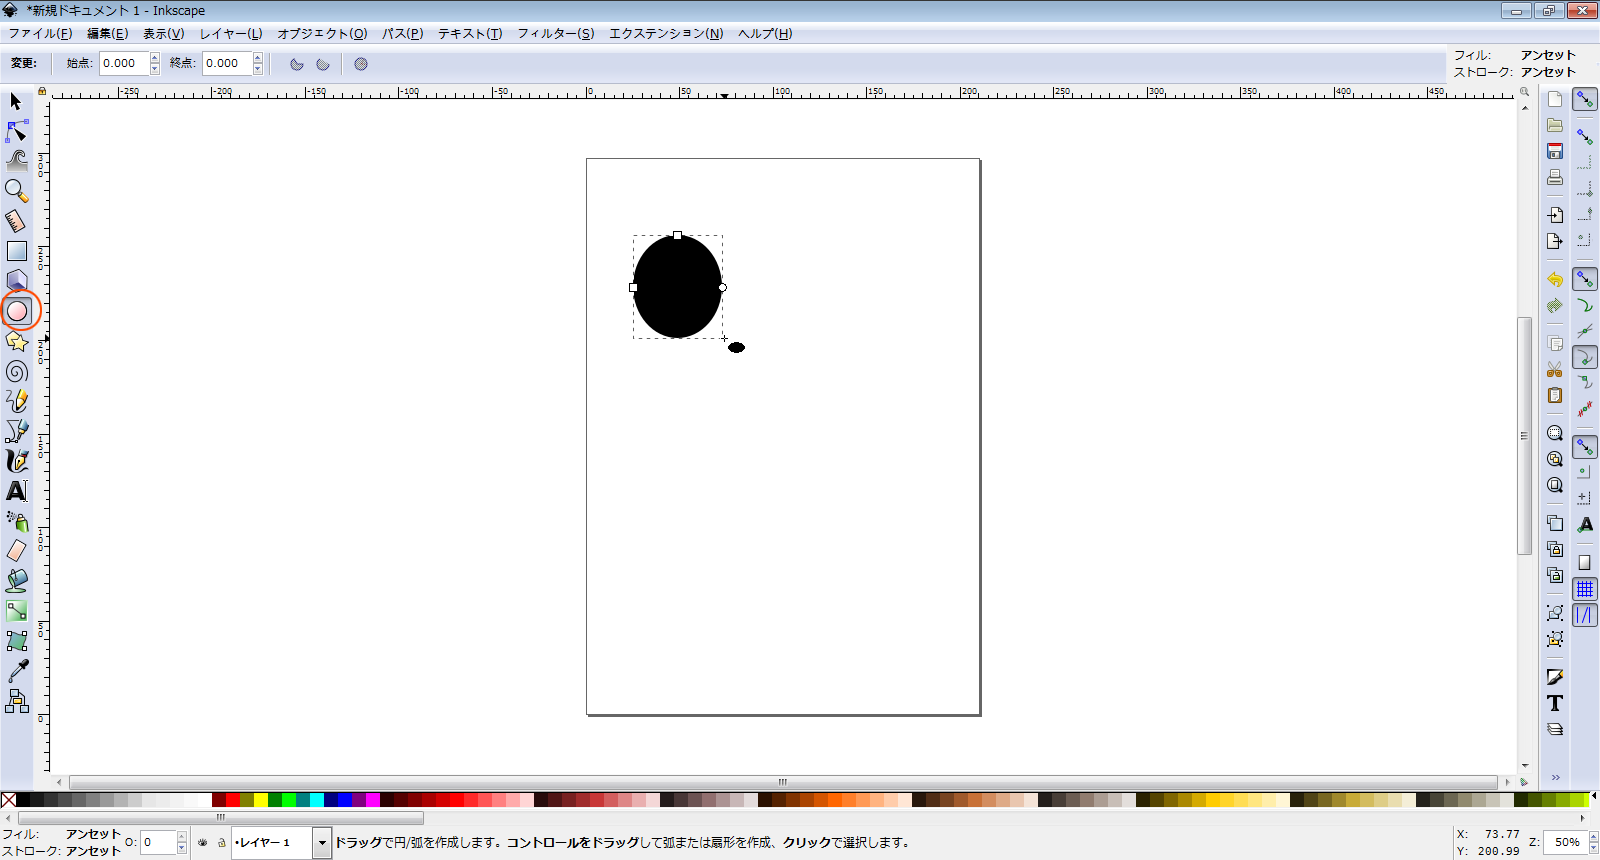
Task: Click the make whole ellipse button
Action: pyautogui.click(x=361, y=64)
